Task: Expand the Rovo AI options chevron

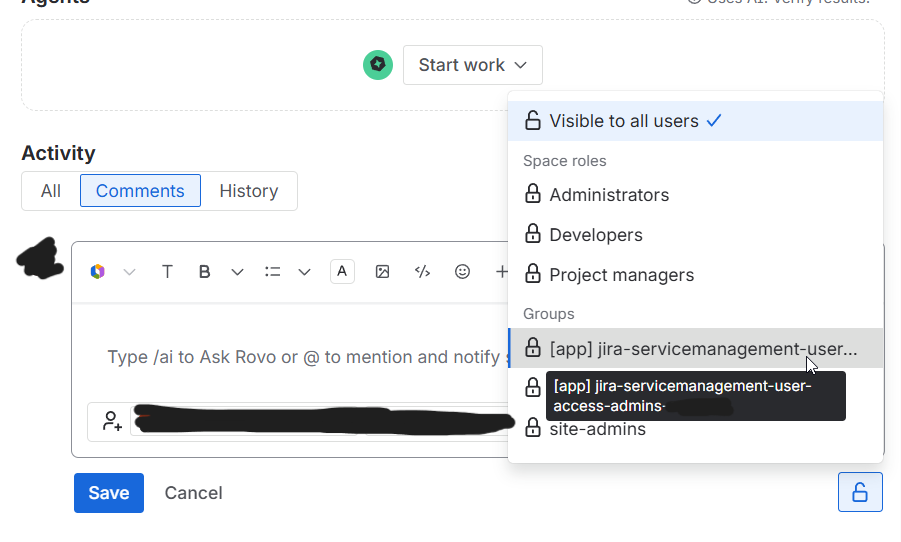Action: click(129, 272)
